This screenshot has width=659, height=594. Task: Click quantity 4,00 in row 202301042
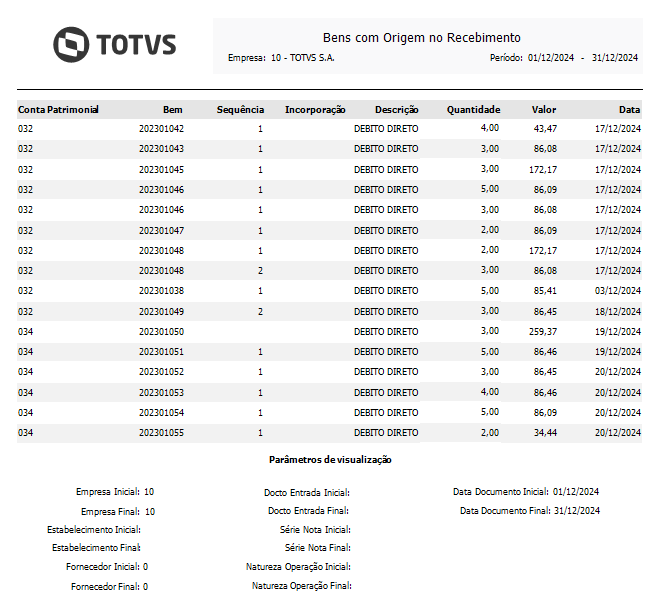[x=490, y=128]
